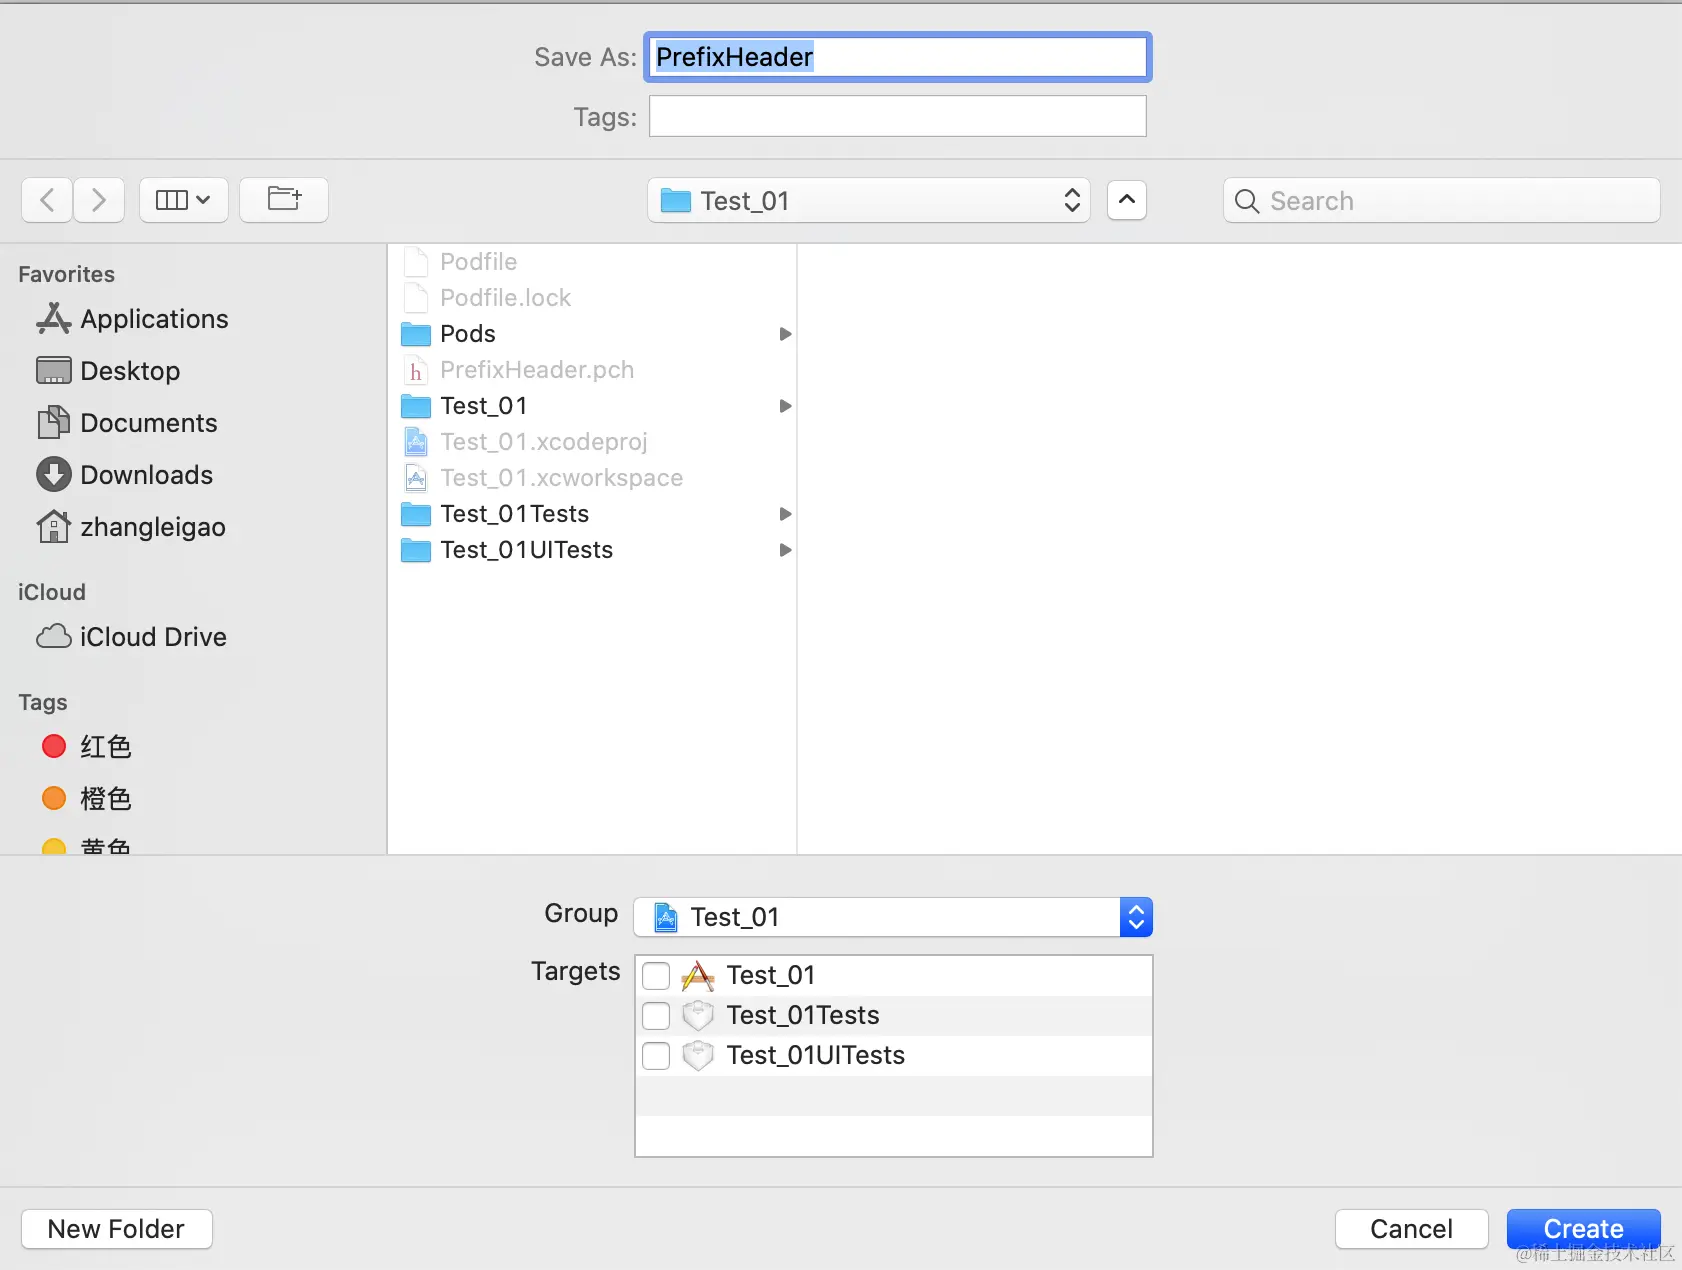Select the red 红色 tag
1682x1270 pixels.
[x=104, y=747]
